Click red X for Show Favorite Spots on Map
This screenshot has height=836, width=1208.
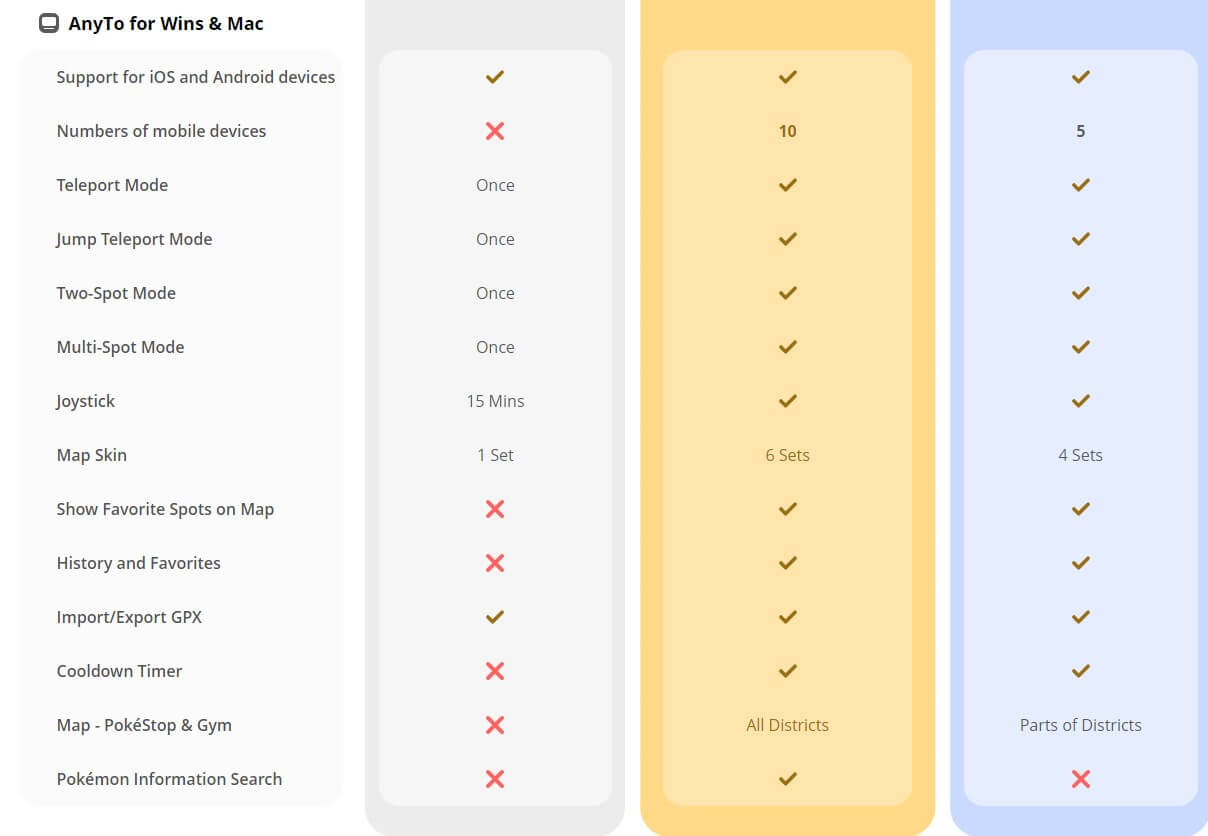coord(494,509)
